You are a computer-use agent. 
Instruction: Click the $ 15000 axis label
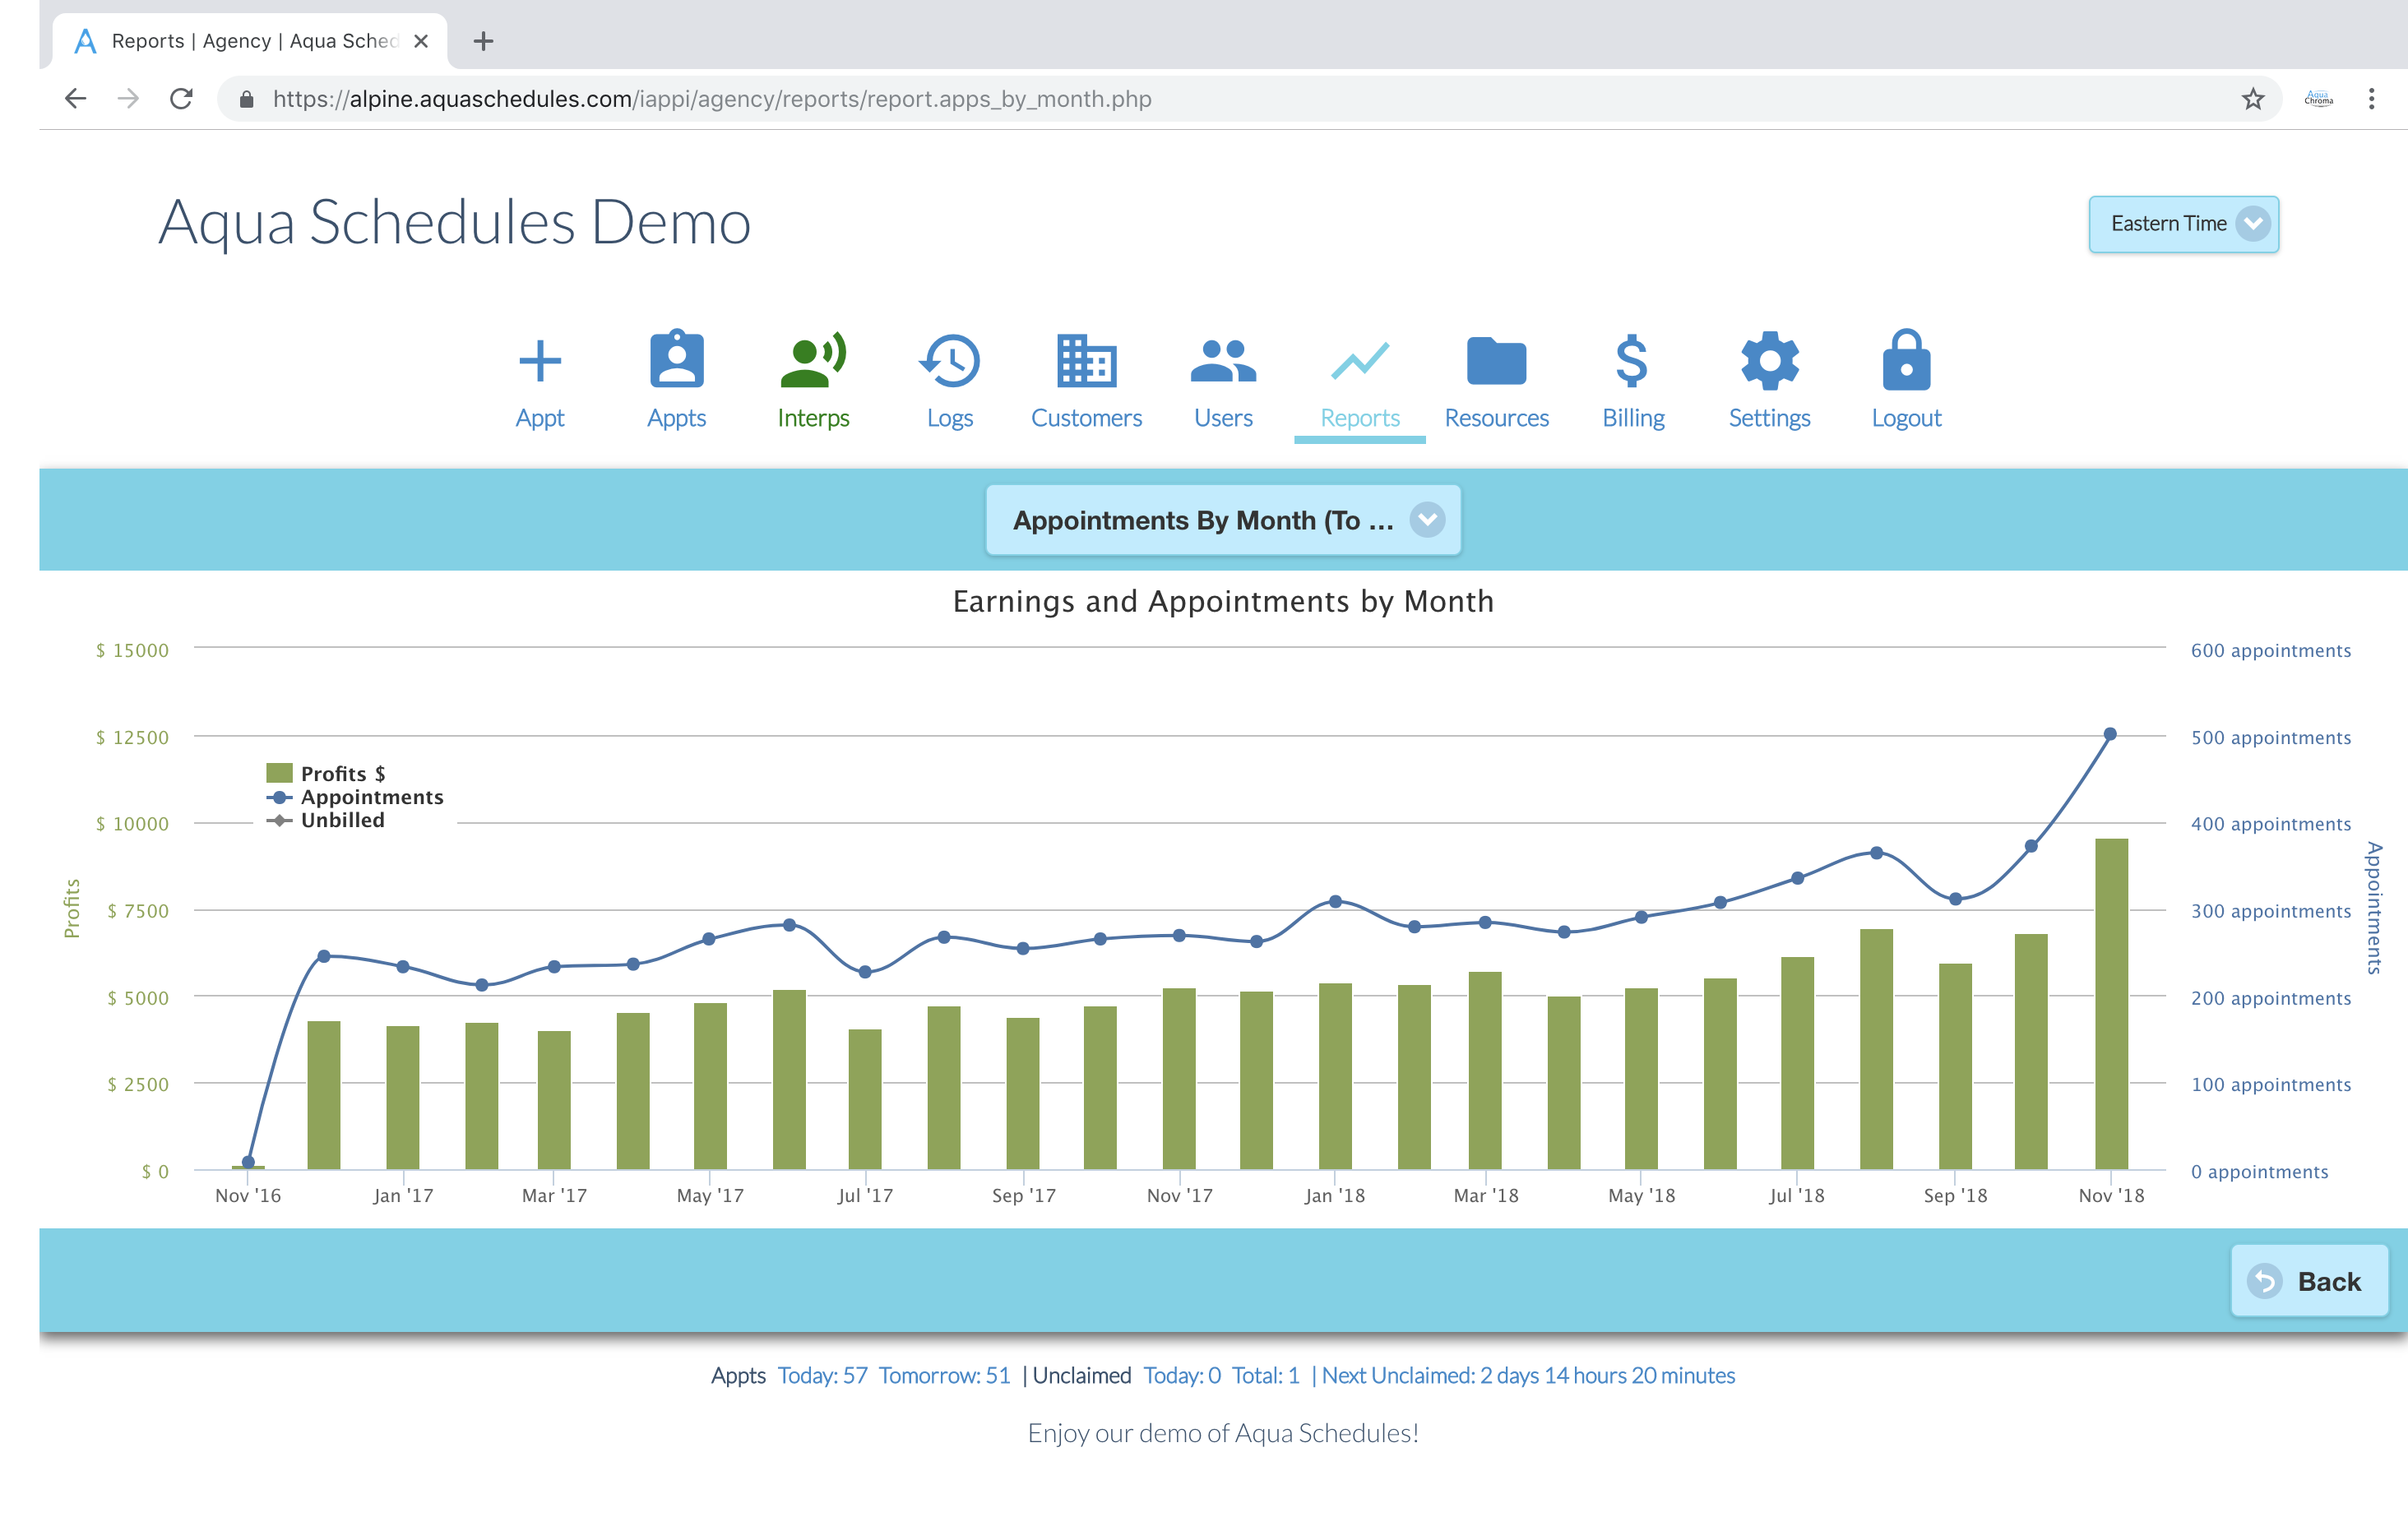pos(132,650)
